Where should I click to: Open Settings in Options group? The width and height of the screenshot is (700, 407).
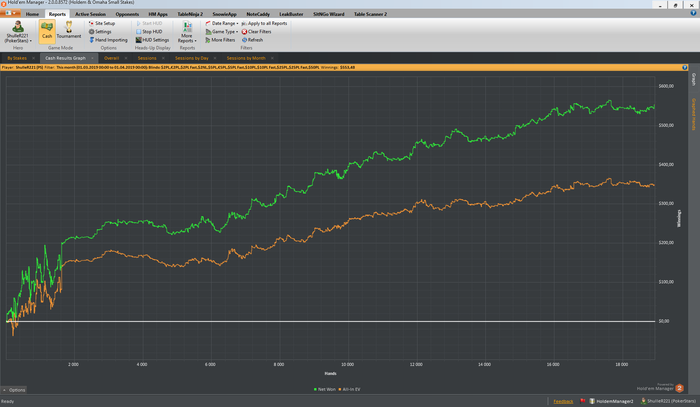coord(100,32)
